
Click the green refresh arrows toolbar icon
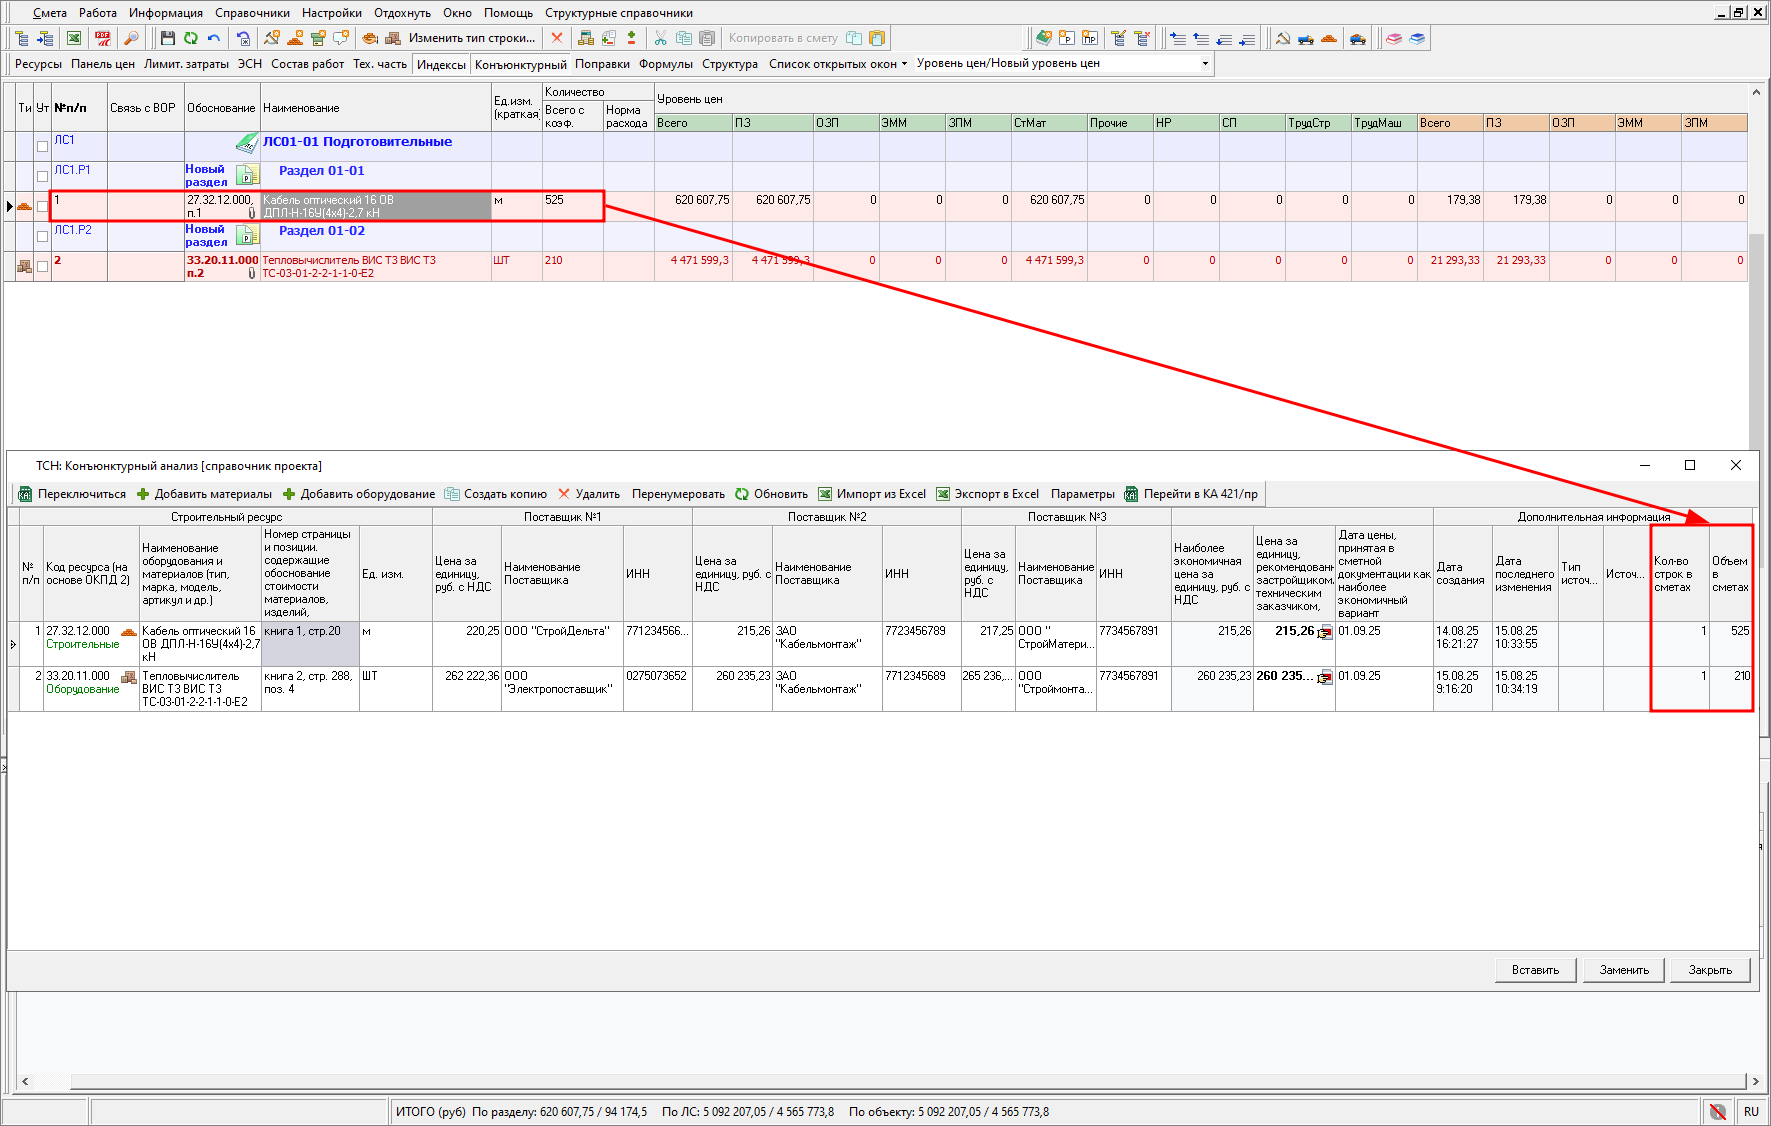click(x=190, y=38)
